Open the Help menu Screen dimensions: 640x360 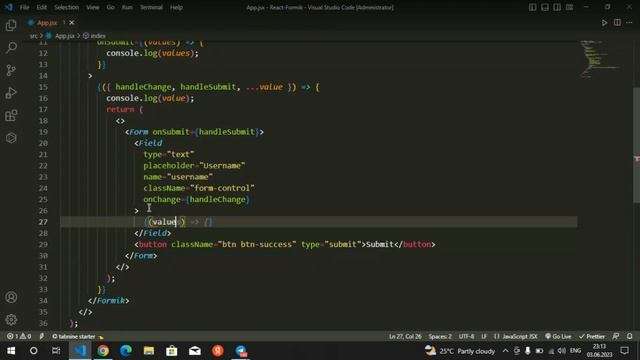(176, 7)
